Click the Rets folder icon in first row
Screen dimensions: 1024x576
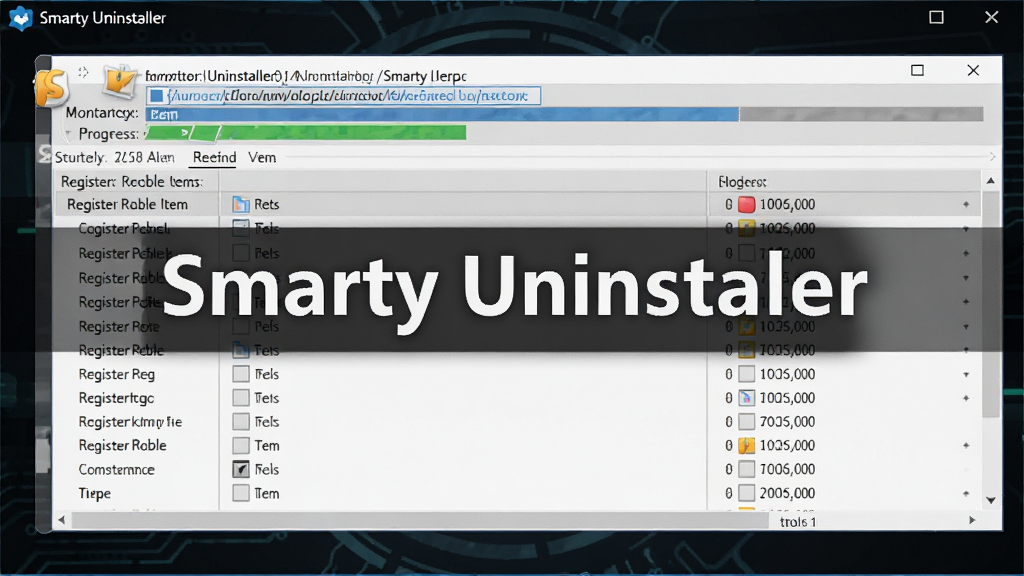coord(241,204)
